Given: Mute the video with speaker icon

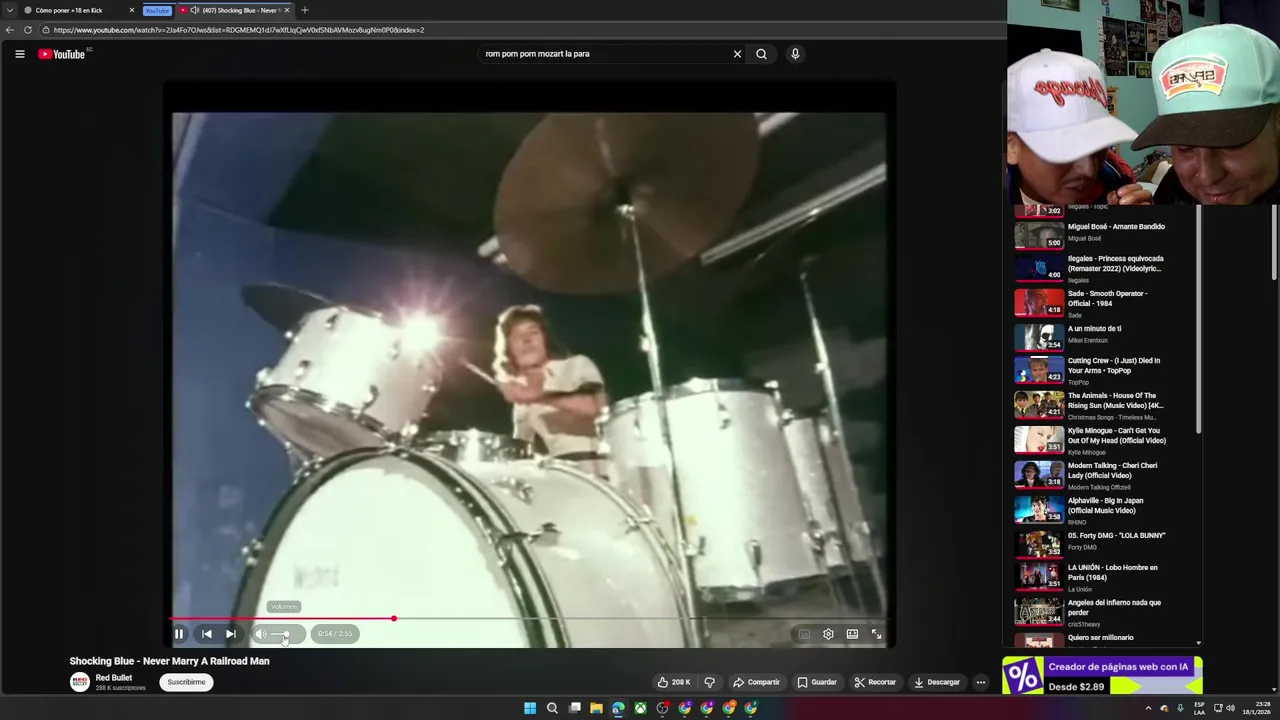Looking at the screenshot, I should click(261, 634).
